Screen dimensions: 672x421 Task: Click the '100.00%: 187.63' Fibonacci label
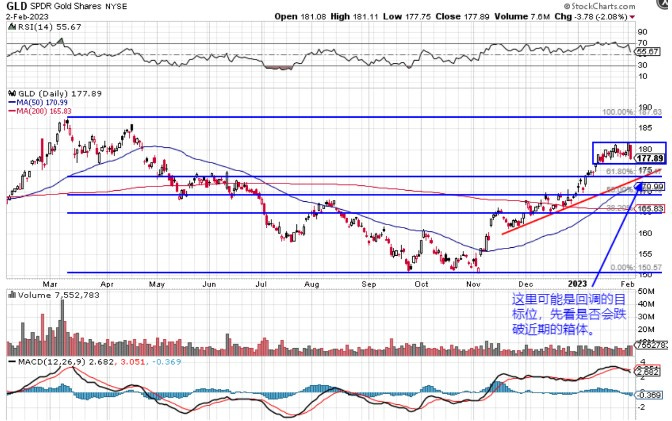coord(632,112)
